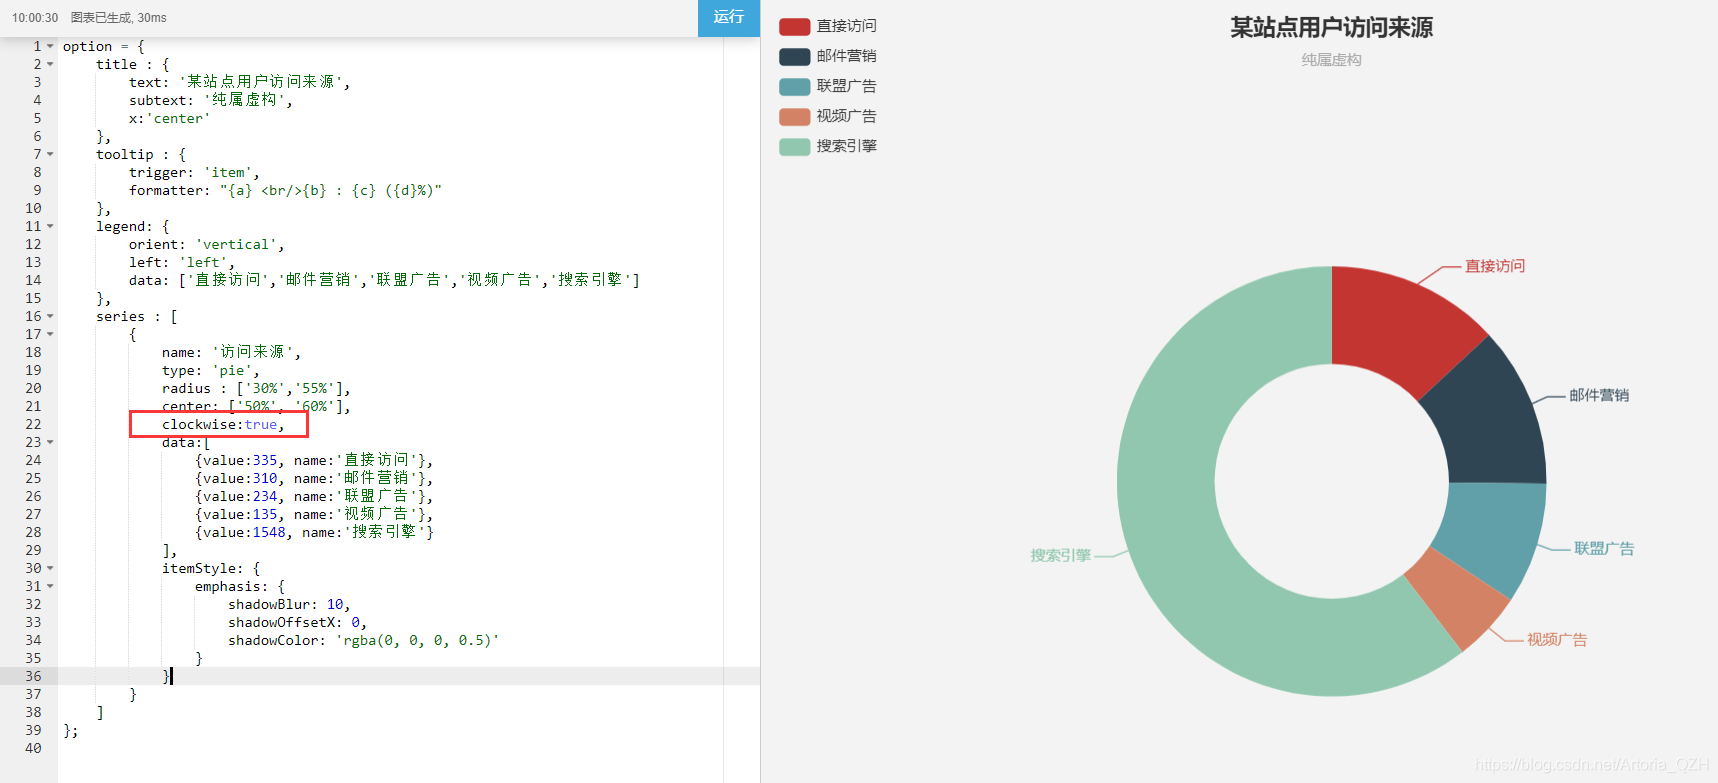Click 联盟广告 legend label text
Image resolution: width=1718 pixels, height=783 pixels.
point(847,86)
